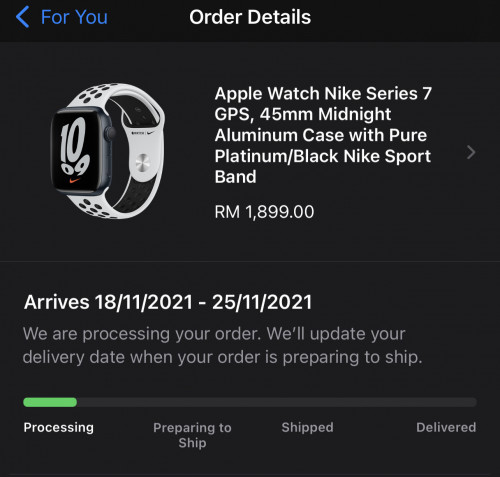Tap the Apple Watch Nike product image

(x=107, y=151)
